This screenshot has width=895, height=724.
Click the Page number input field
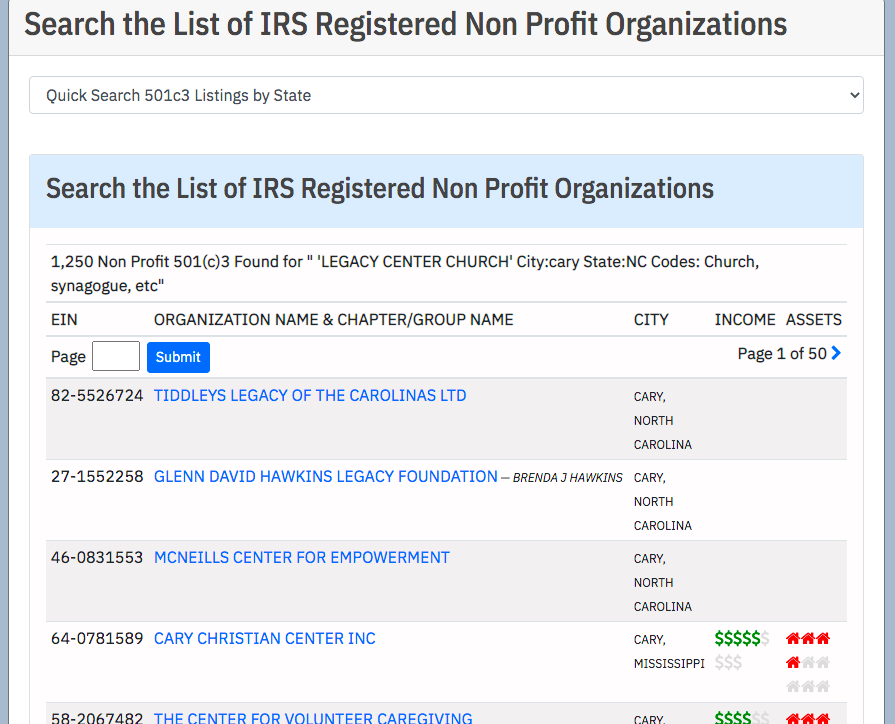pos(116,356)
